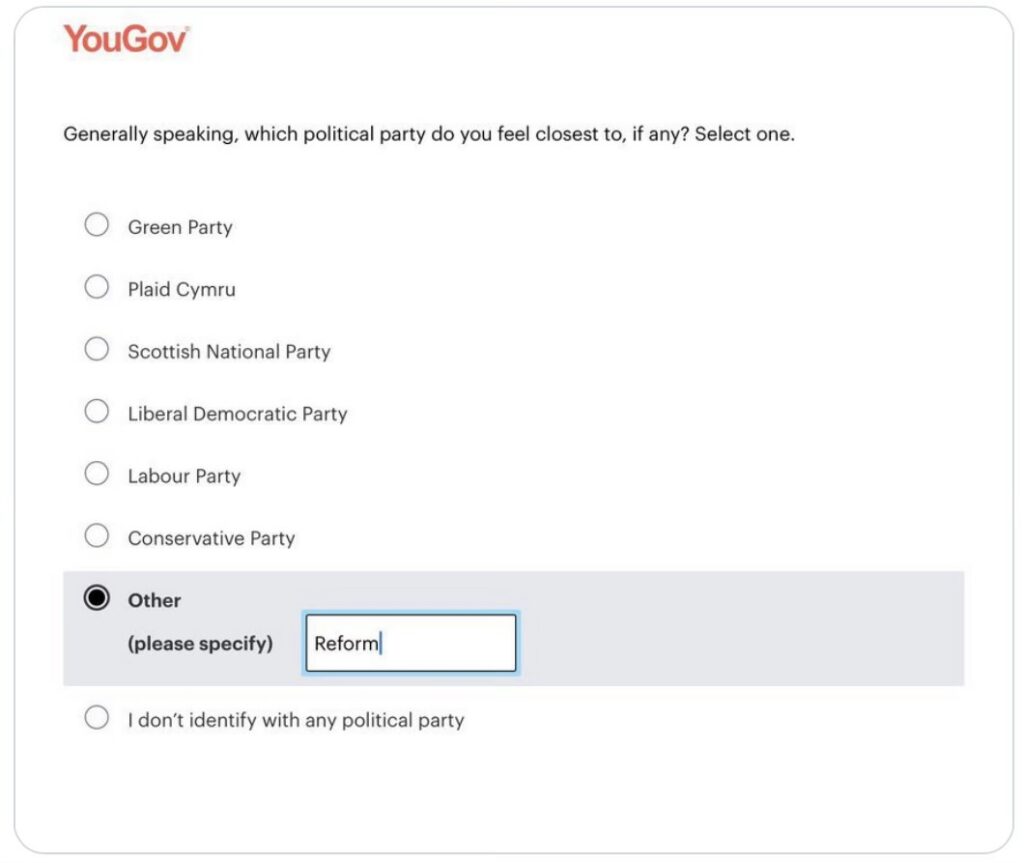Pick the Scottish National Party radio button
This screenshot has width=1024, height=863.
97,350
